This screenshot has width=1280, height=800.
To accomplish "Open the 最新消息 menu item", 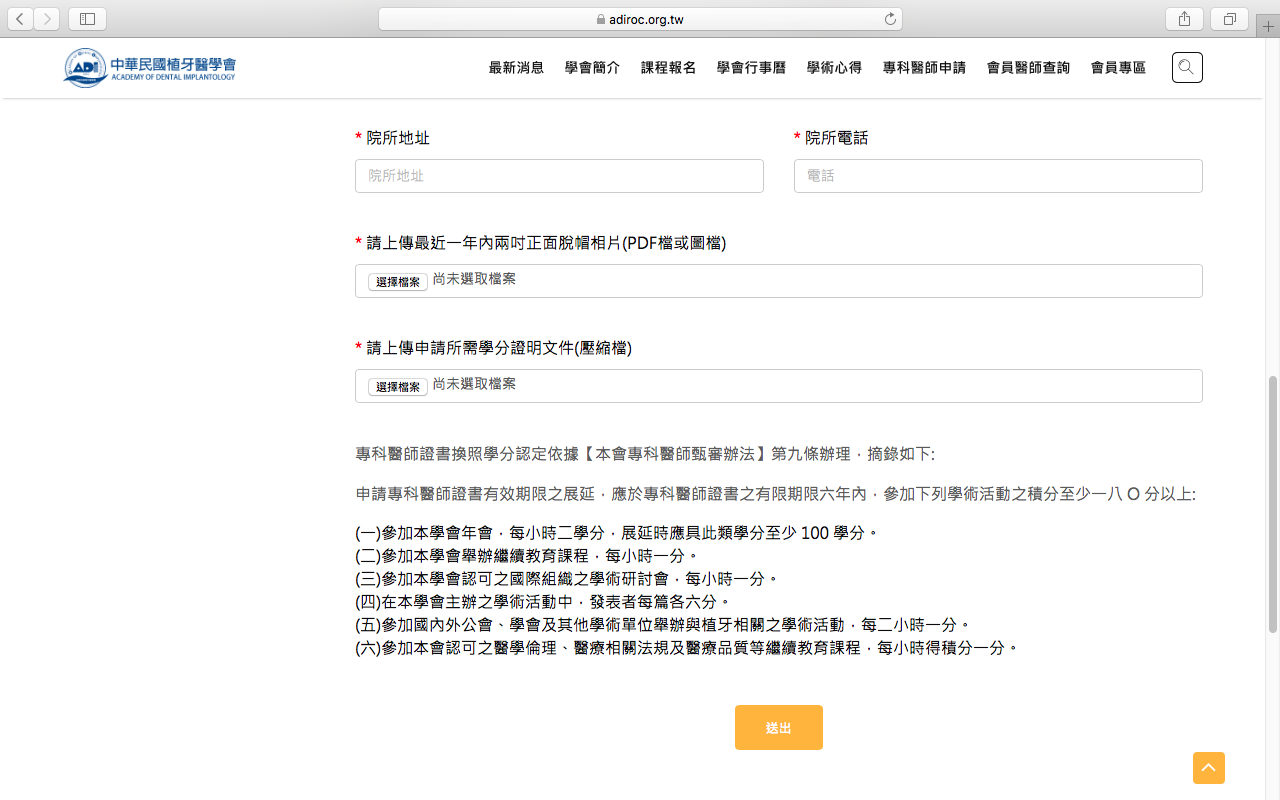I will (x=516, y=68).
